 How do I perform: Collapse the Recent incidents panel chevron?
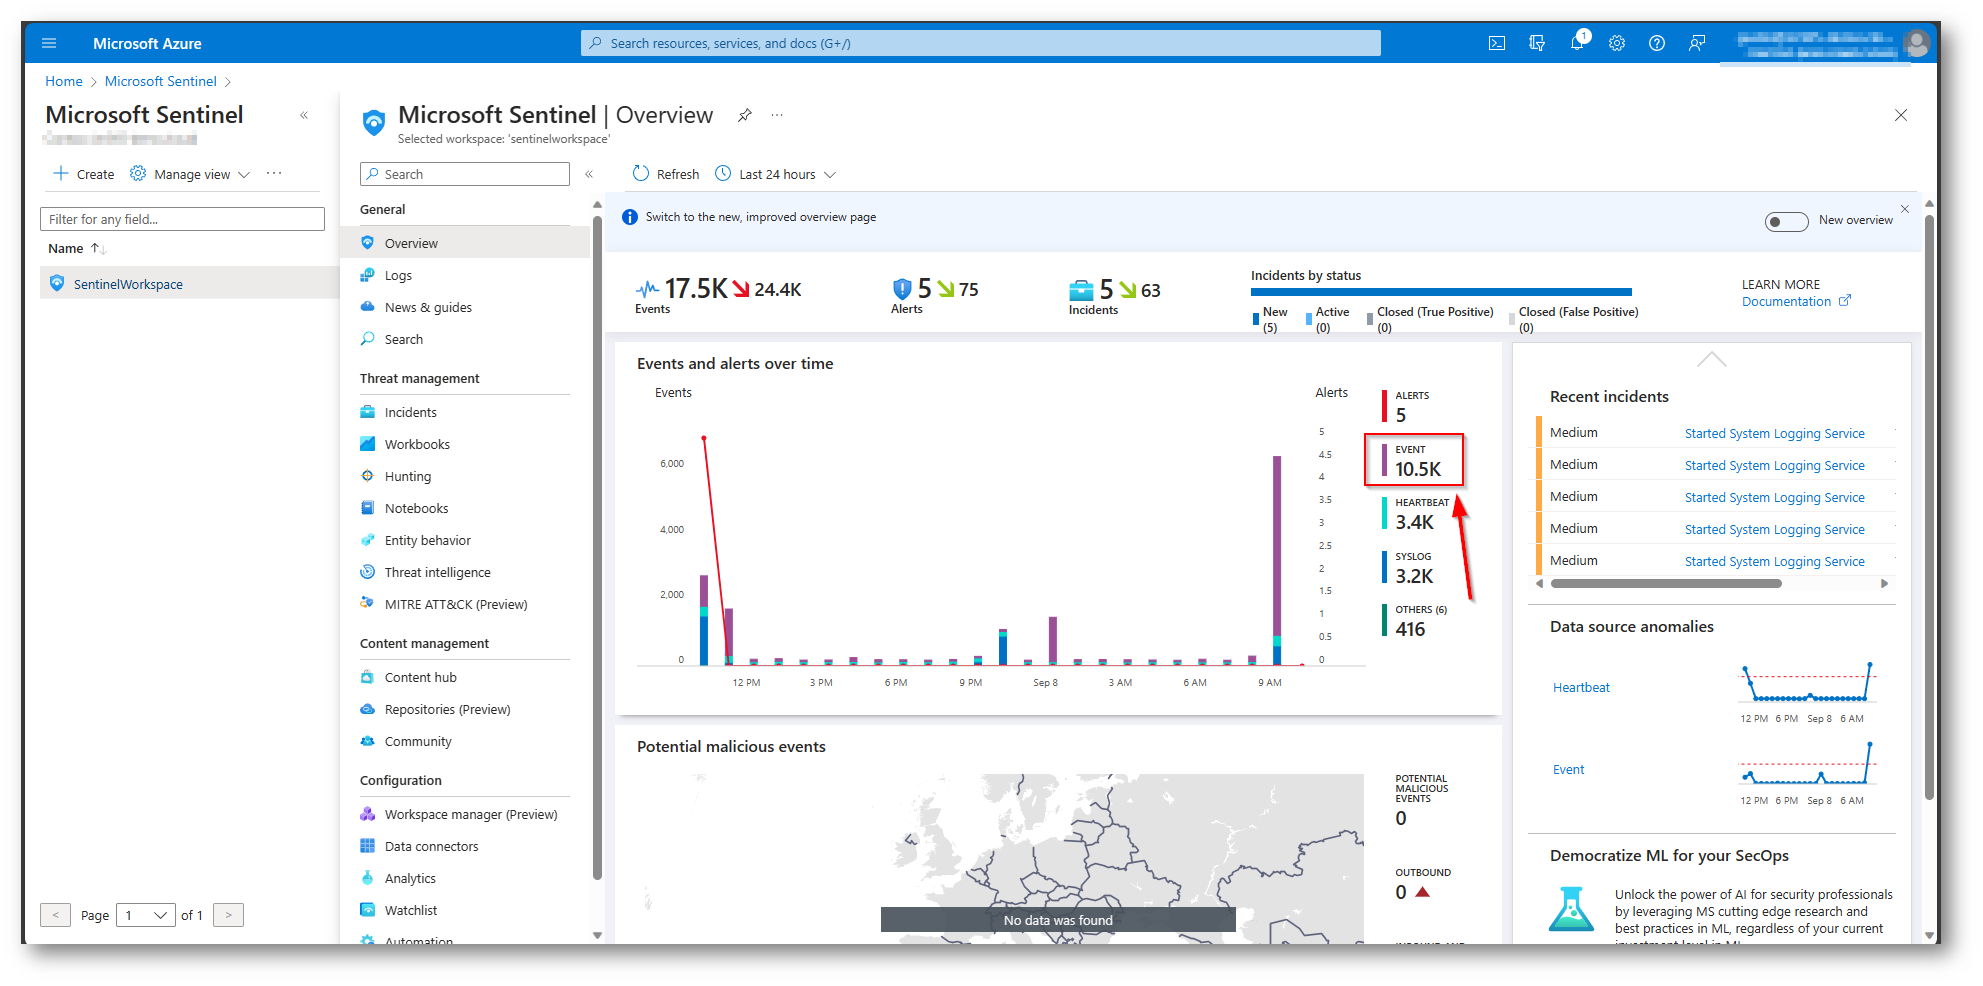(1711, 359)
